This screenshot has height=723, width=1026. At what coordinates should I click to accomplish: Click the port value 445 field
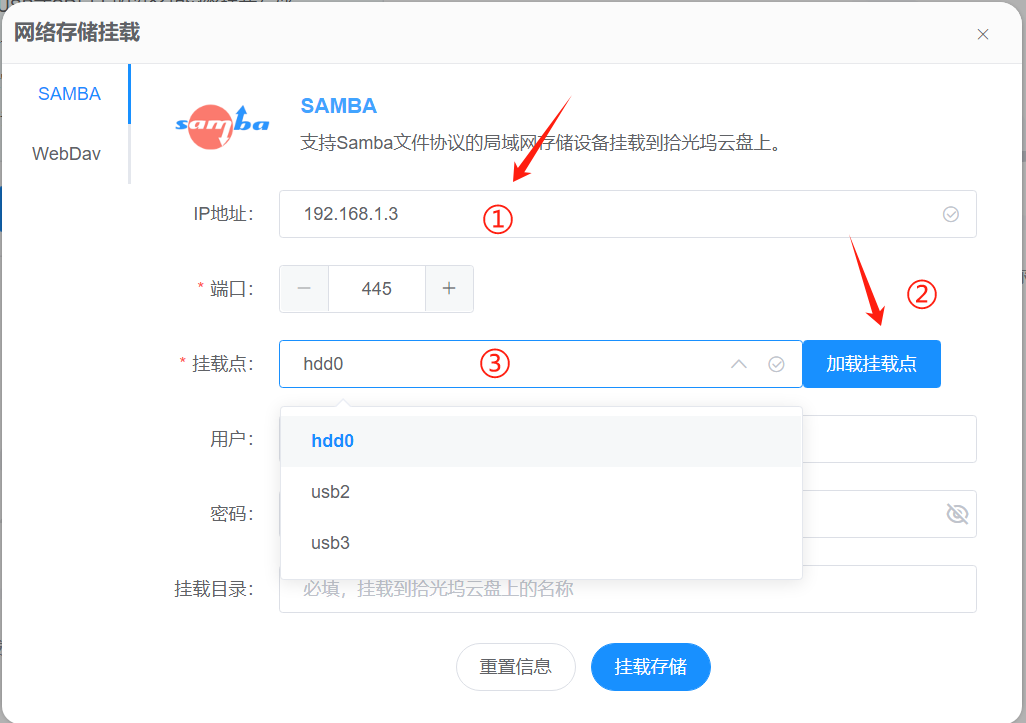376,289
